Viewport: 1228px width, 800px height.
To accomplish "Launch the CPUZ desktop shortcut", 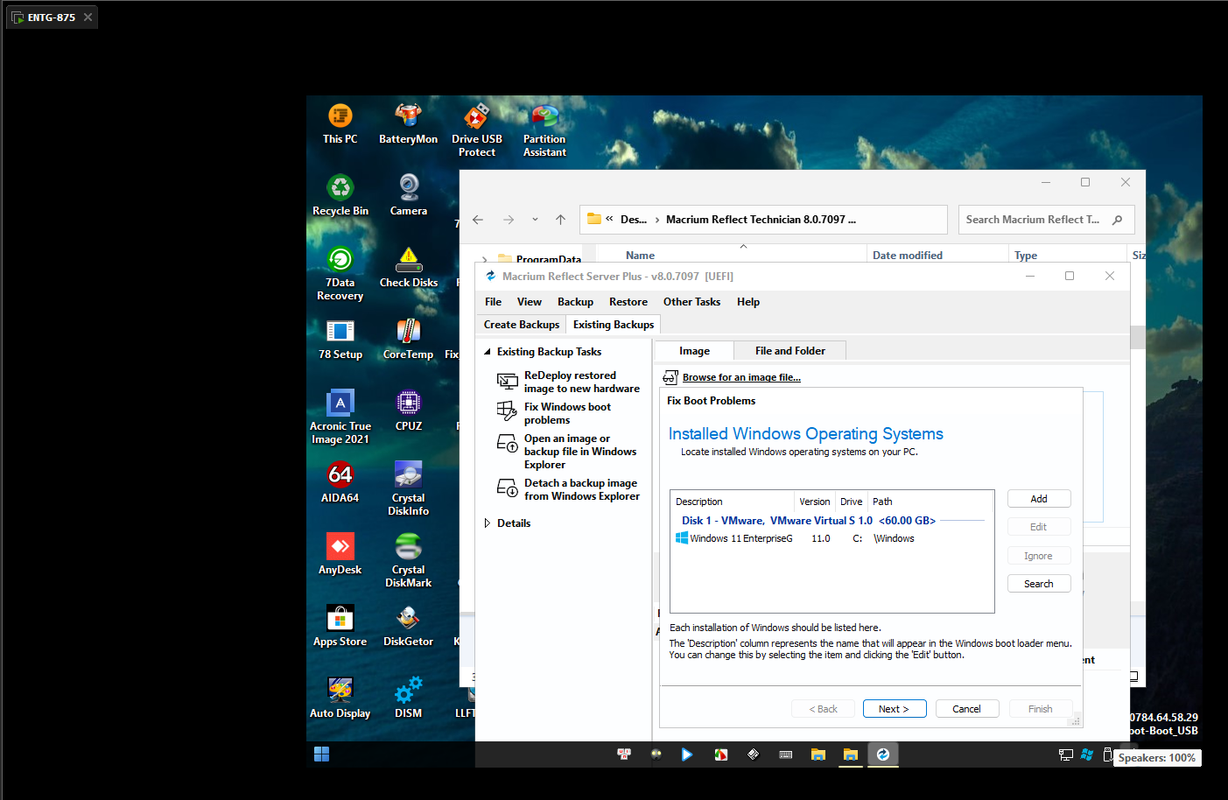I will pyautogui.click(x=408, y=410).
